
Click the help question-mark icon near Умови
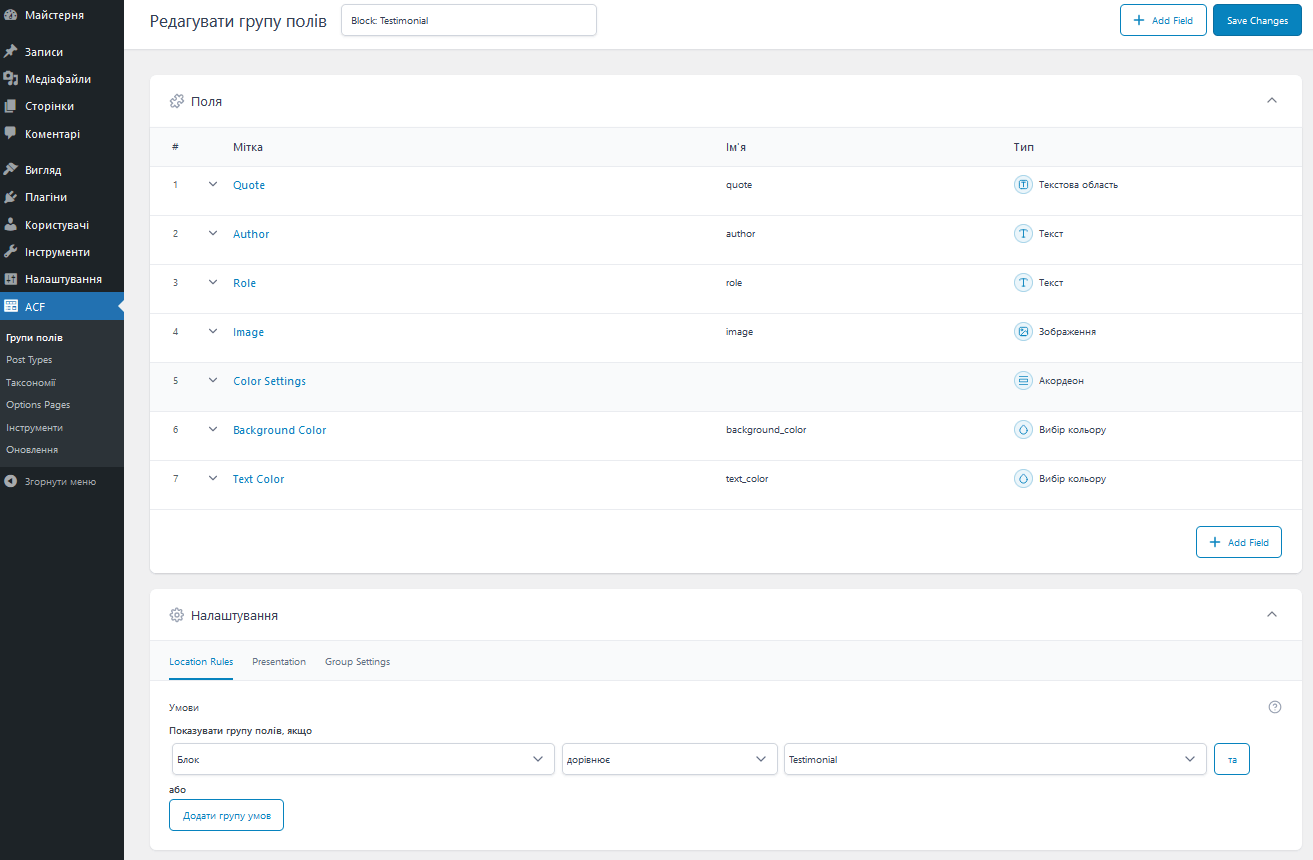tap(1275, 707)
